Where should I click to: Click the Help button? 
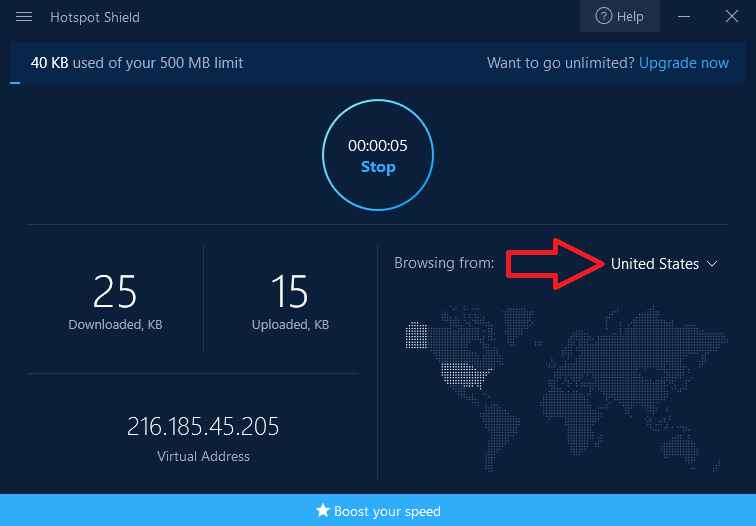click(x=620, y=16)
